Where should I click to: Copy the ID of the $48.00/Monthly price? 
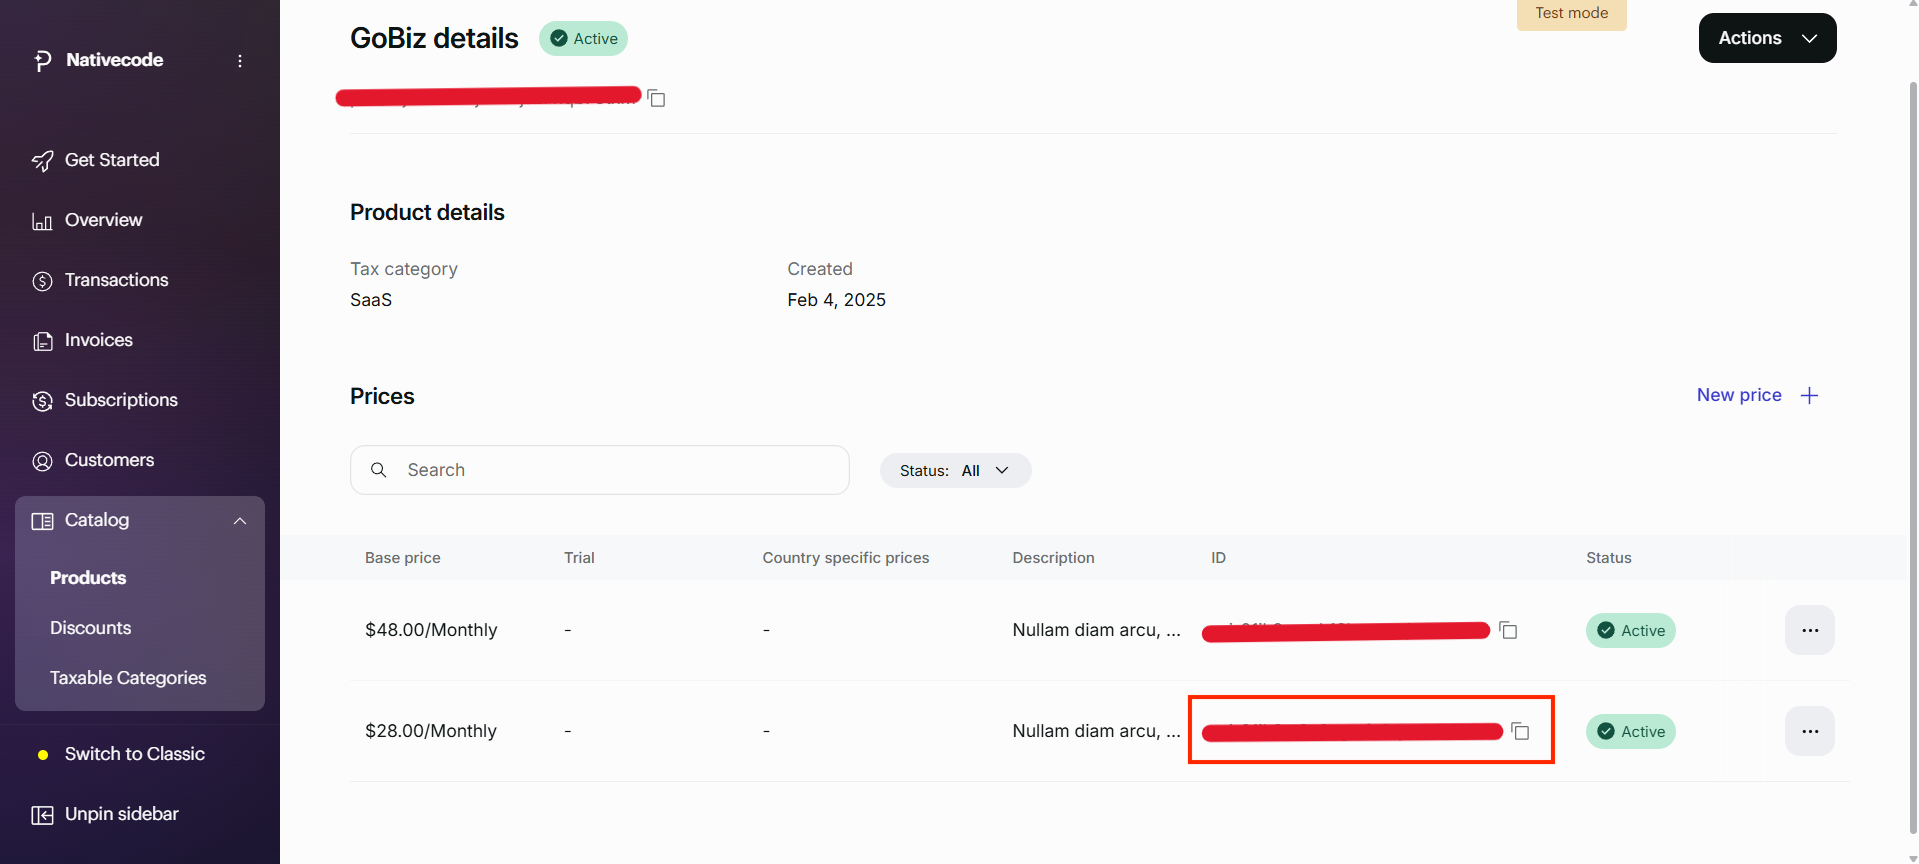pyautogui.click(x=1509, y=630)
